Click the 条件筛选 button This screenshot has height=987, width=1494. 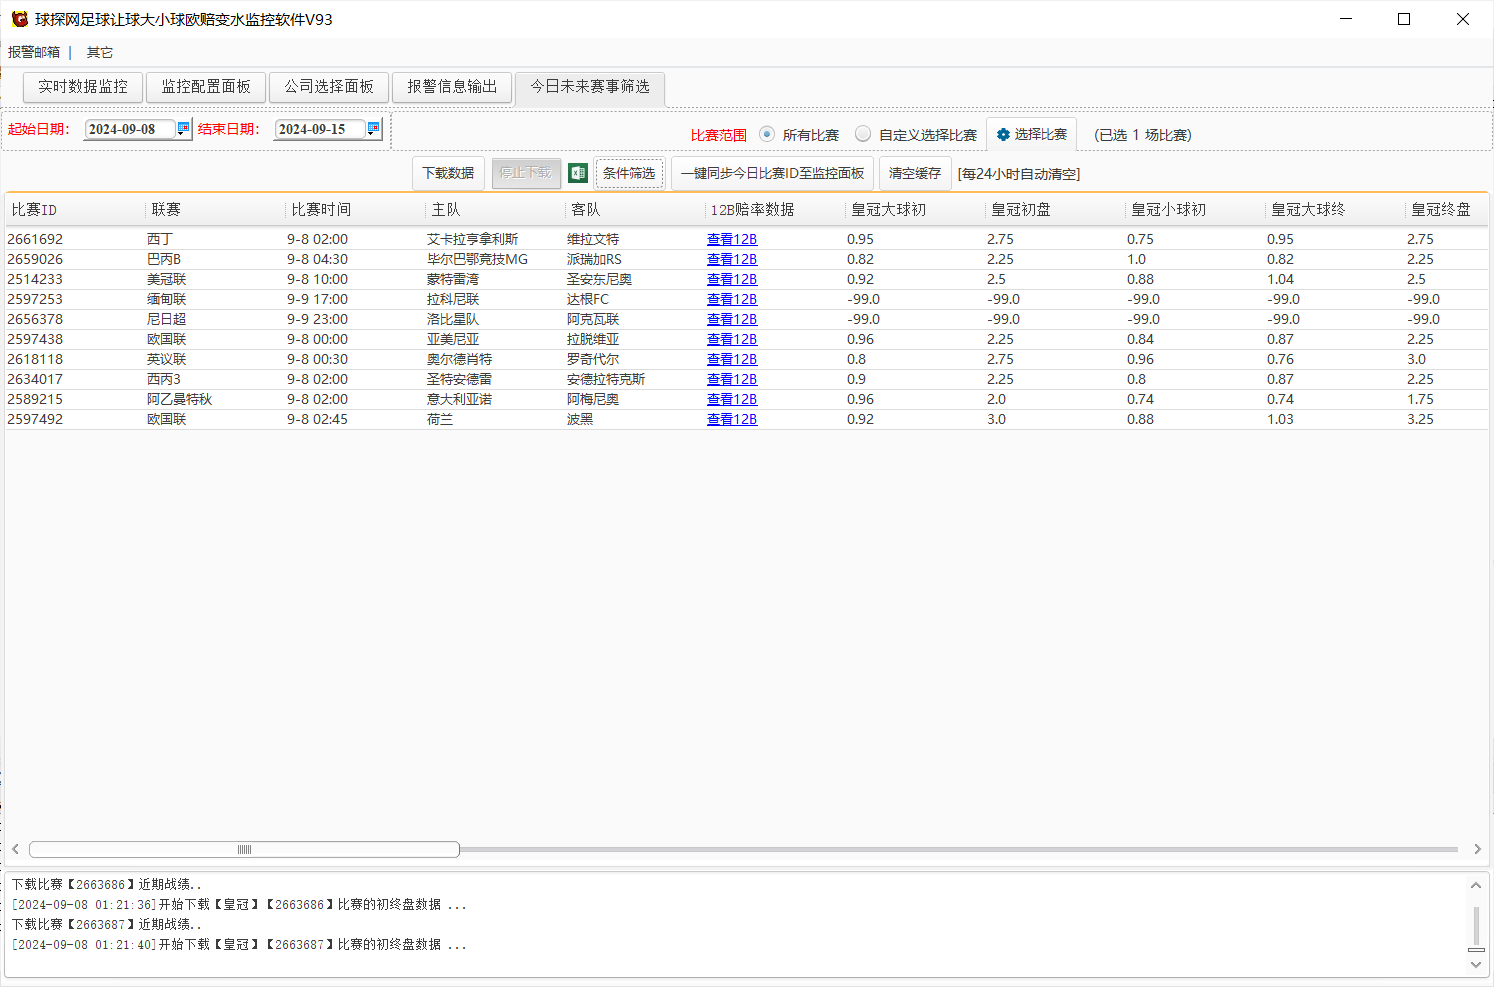coord(629,173)
